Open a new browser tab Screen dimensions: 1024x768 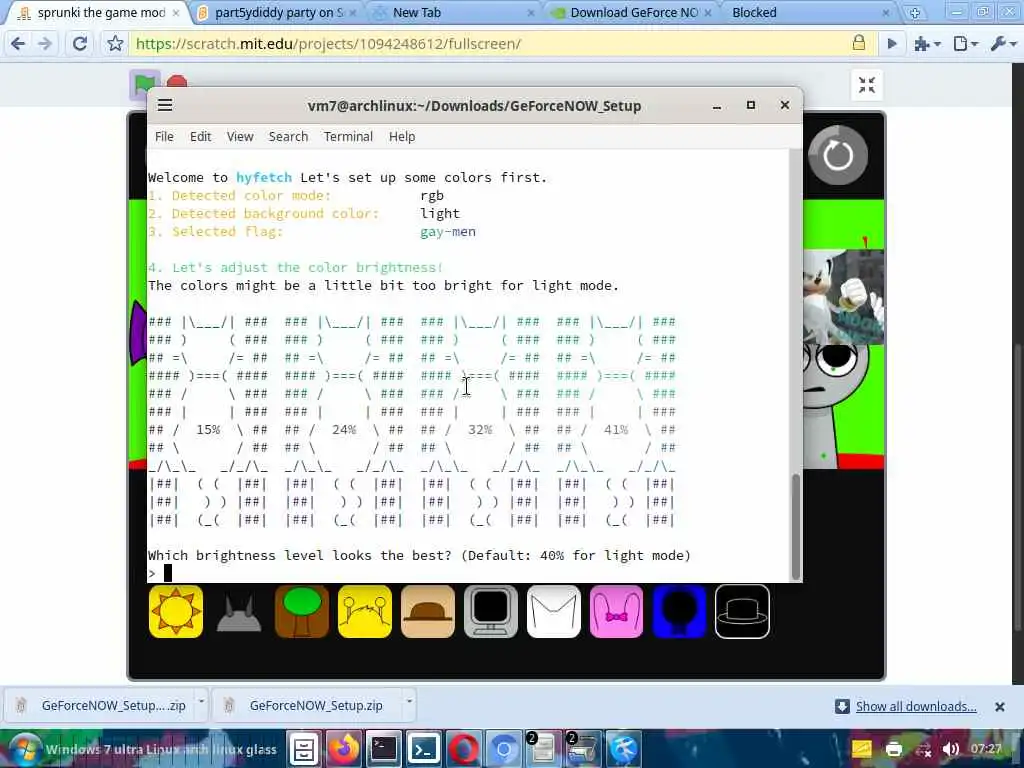(915, 12)
